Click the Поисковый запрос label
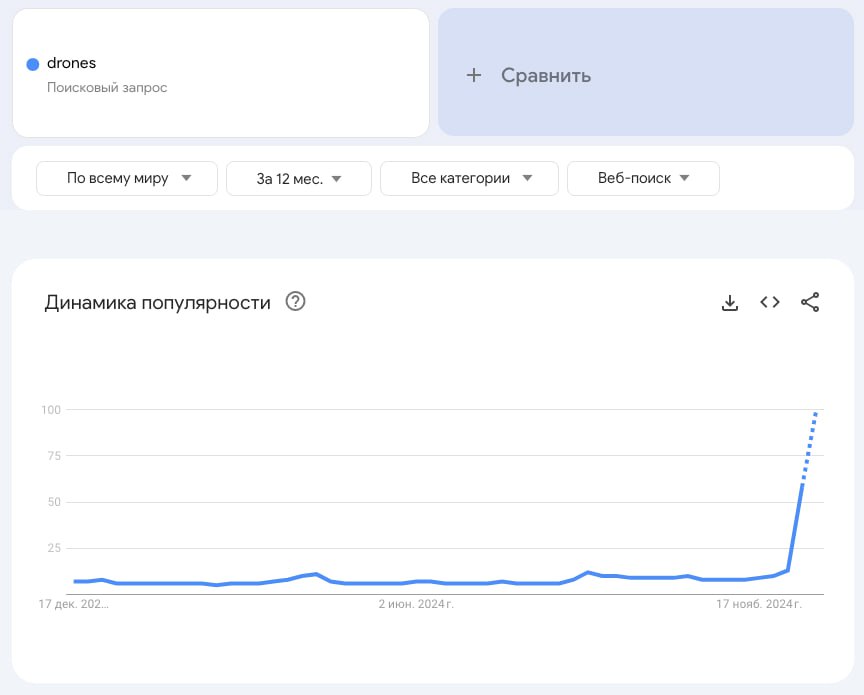 tap(107, 88)
